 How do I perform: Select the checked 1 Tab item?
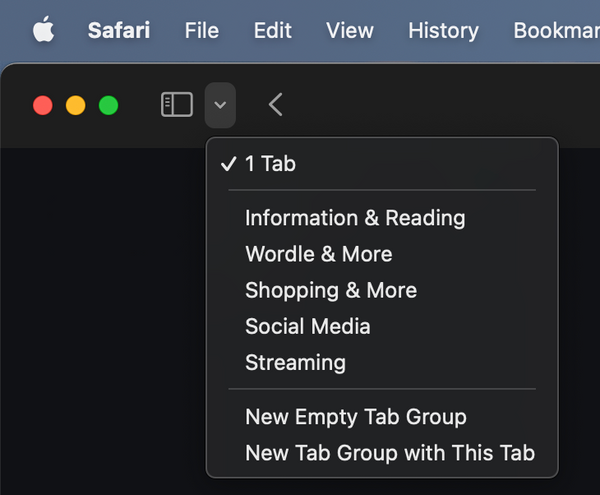(382, 164)
